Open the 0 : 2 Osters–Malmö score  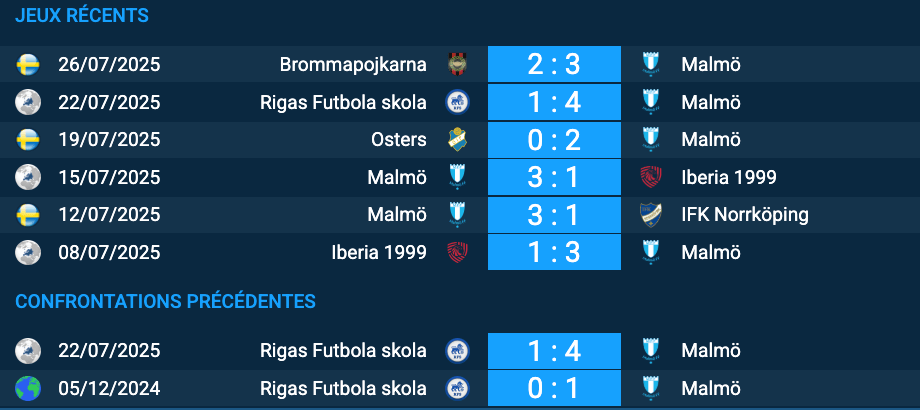click(x=554, y=140)
